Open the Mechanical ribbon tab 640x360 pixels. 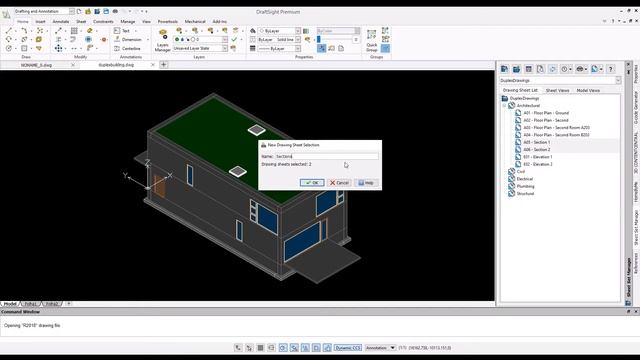coord(195,21)
